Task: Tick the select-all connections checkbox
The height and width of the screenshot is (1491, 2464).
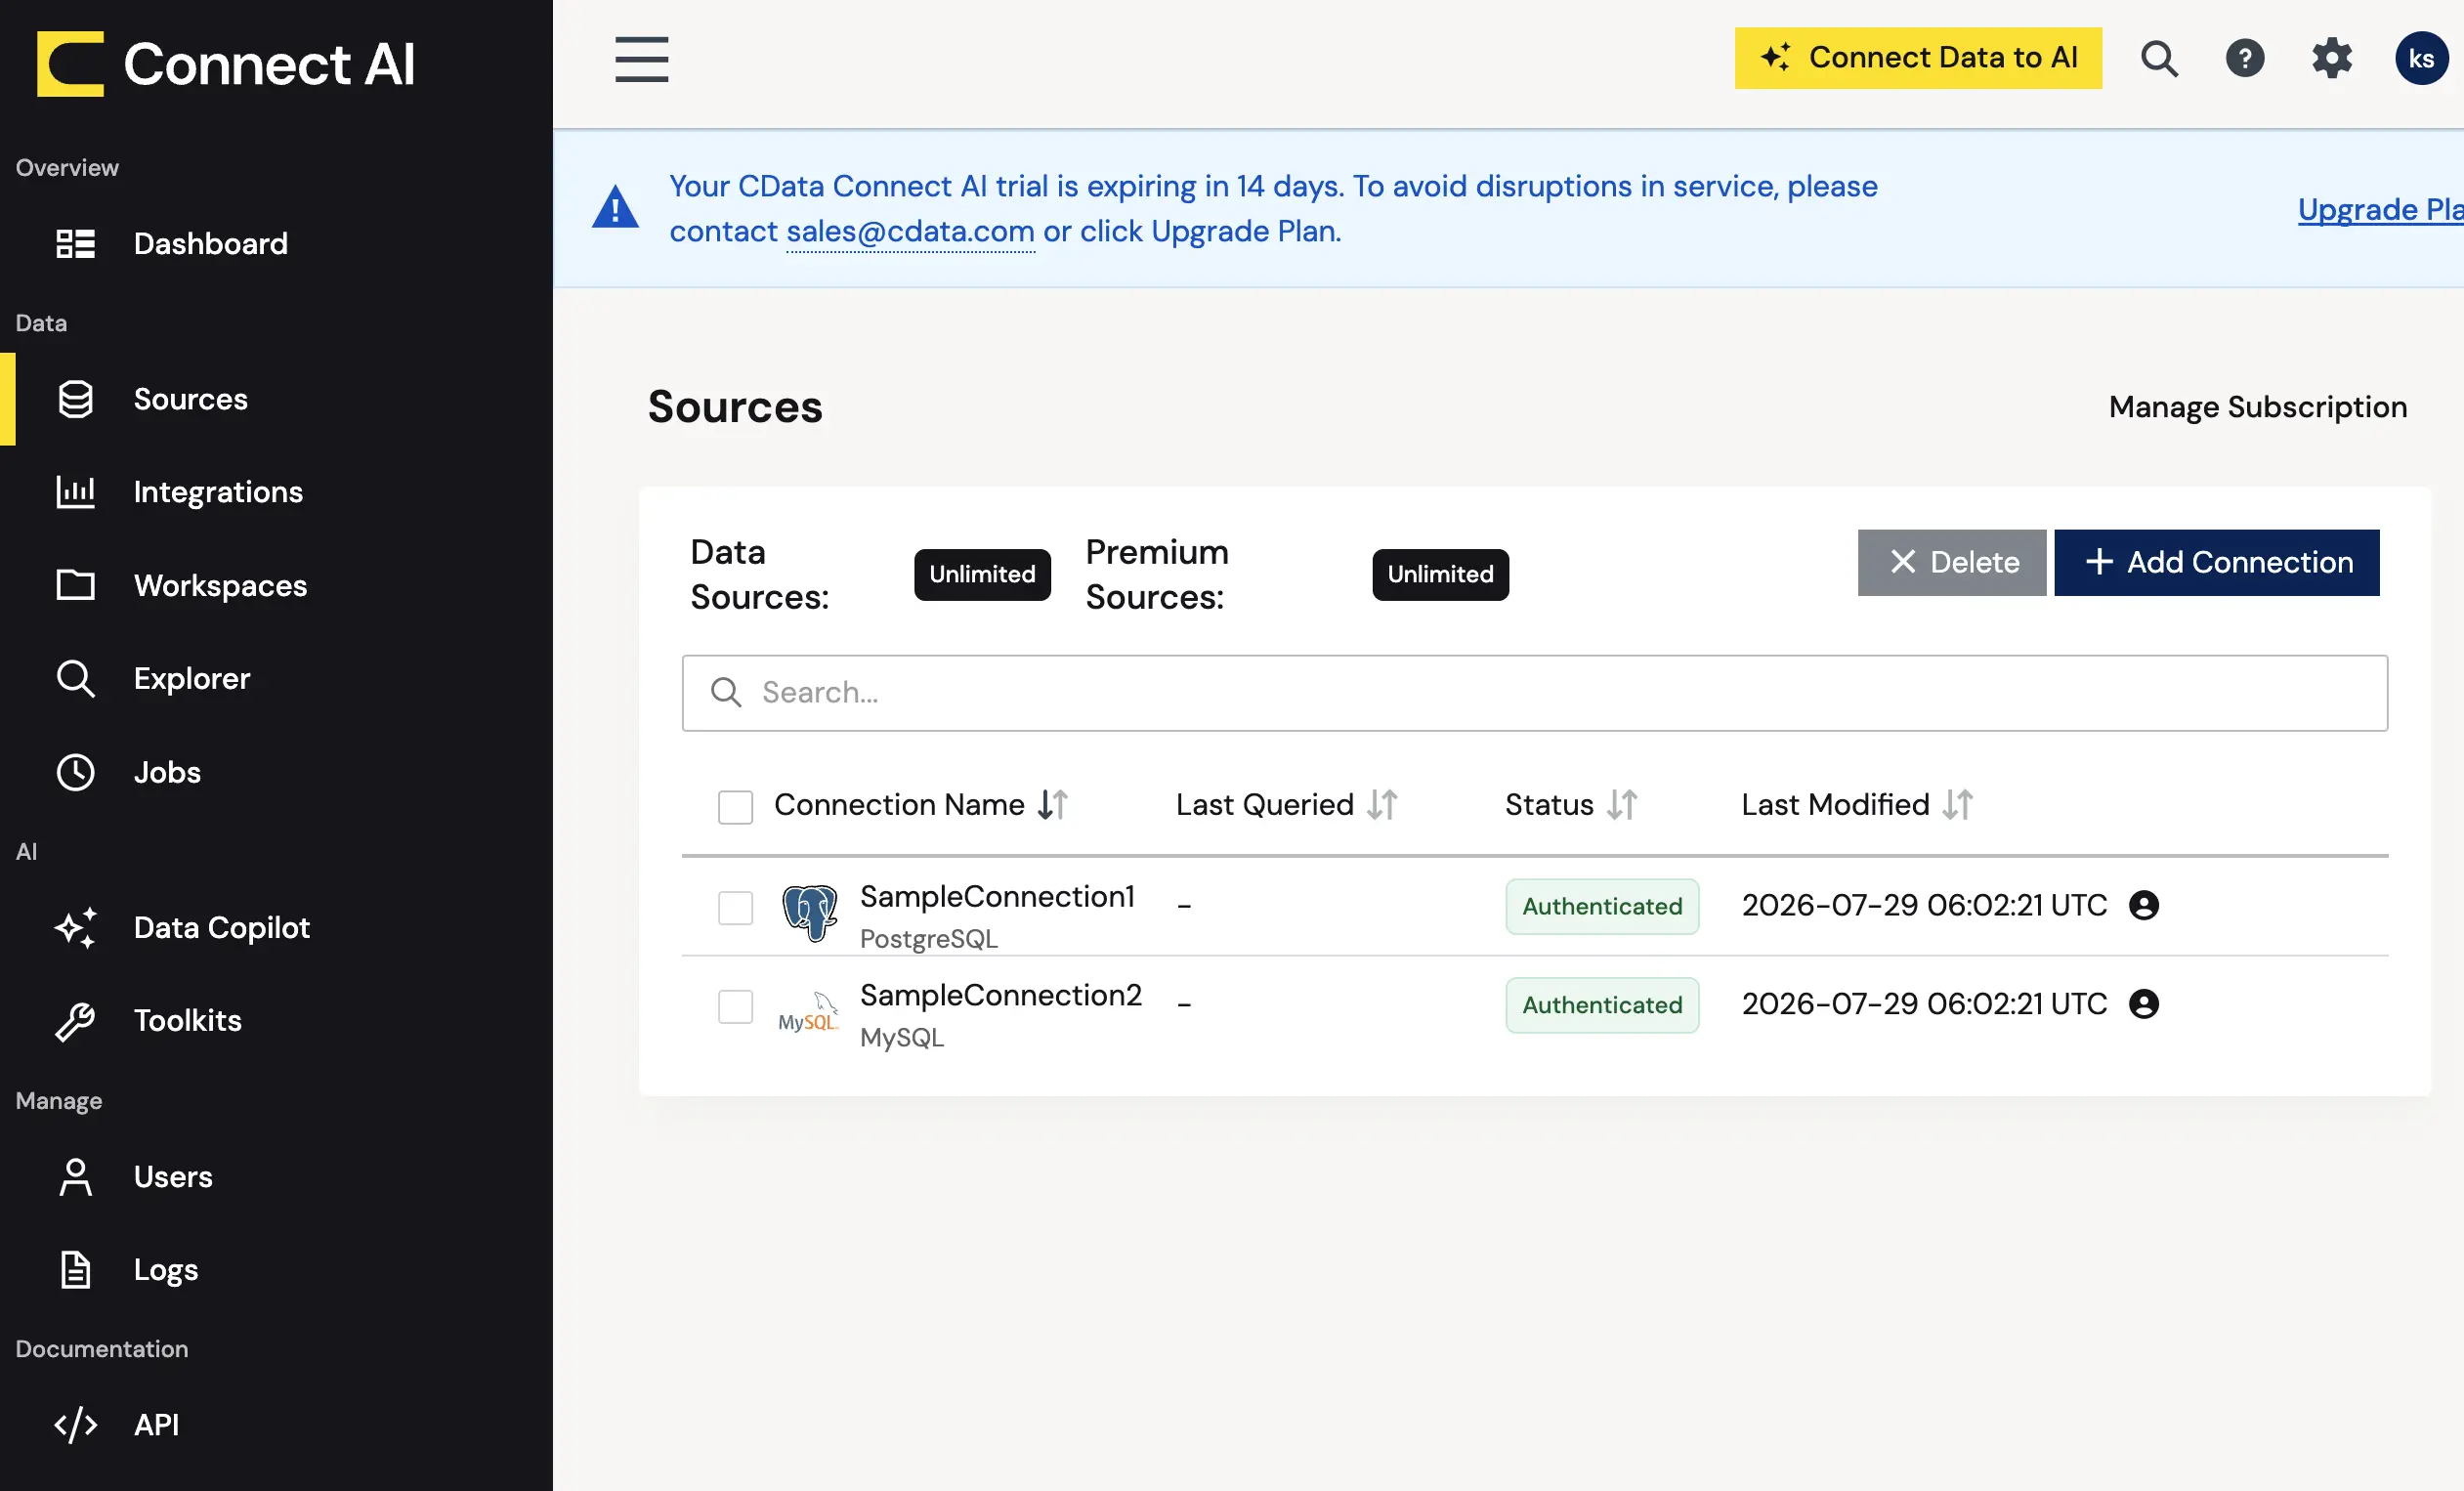Action: [735, 807]
